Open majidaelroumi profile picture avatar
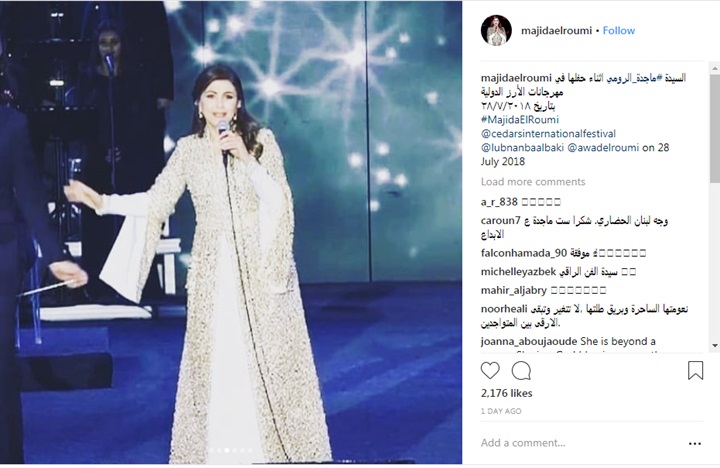This screenshot has height=468, width=720. (496, 30)
